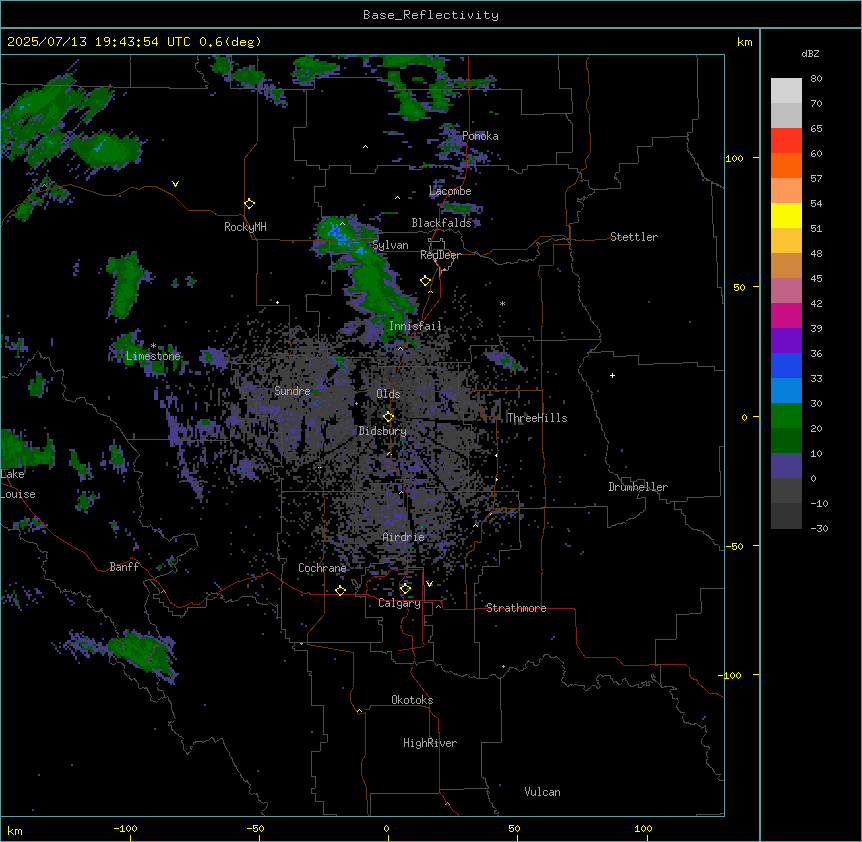Viewport: 862px width, 842px height.
Task: Click the Olds town label
Action: (x=388, y=394)
